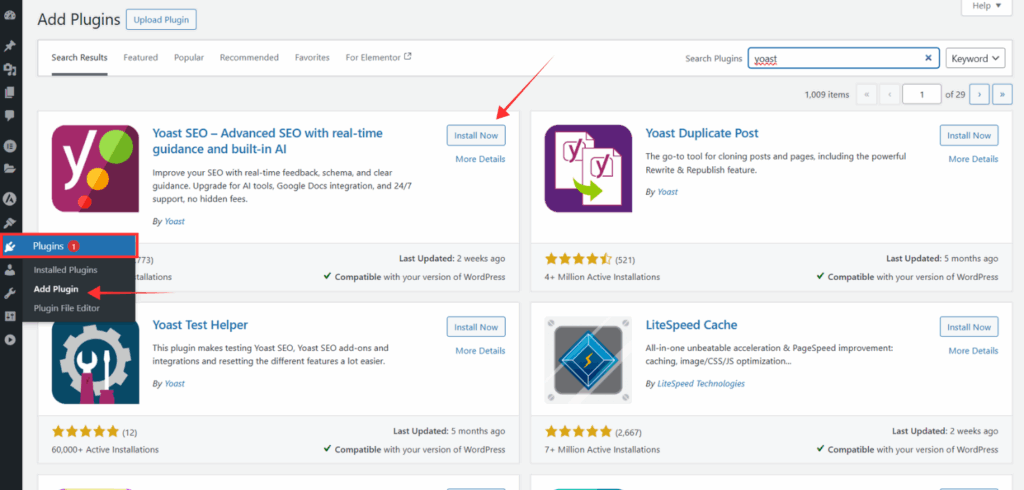Click the LiteSpeed Cache star rating
The height and width of the screenshot is (490, 1024).
click(x=578, y=432)
